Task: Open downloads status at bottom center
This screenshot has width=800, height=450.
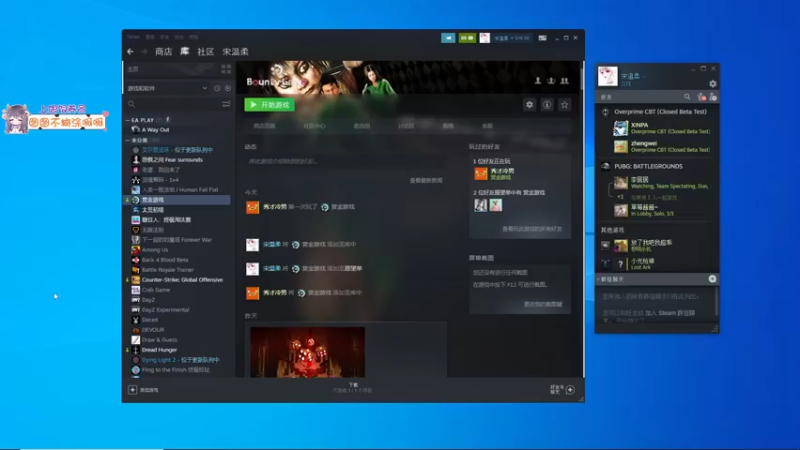Action: point(353,388)
